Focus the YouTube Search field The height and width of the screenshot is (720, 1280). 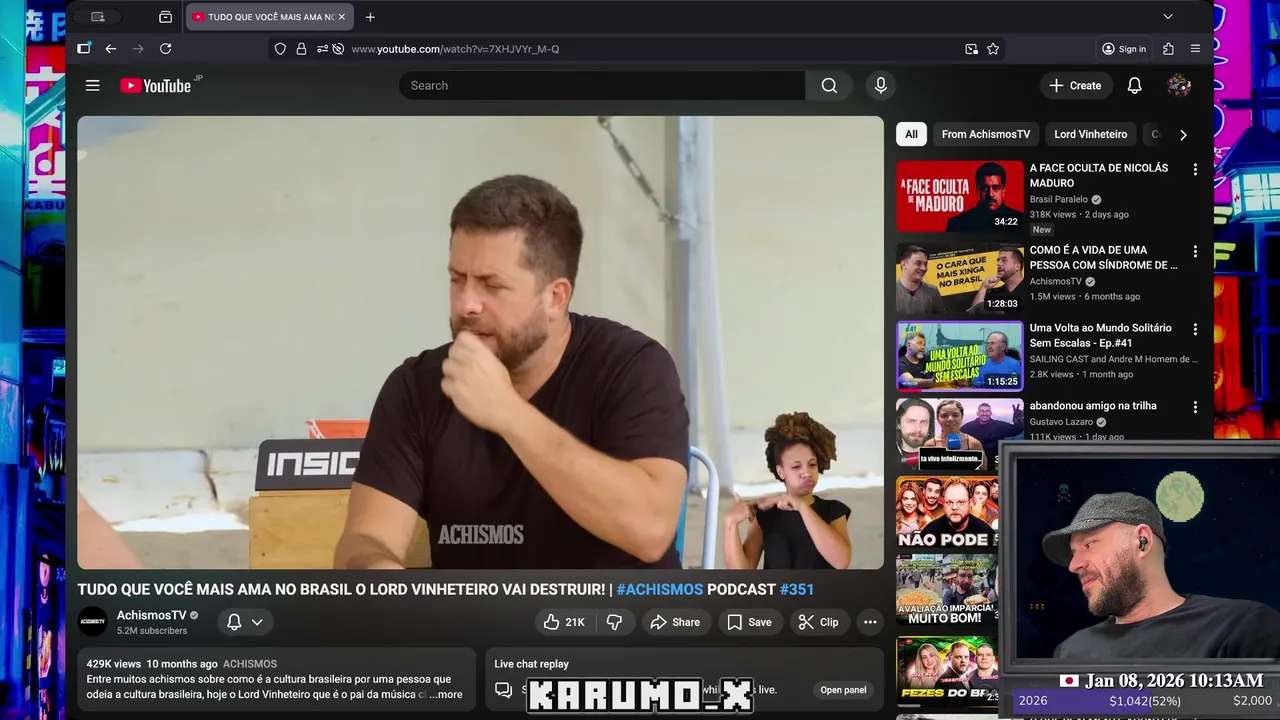click(602, 86)
